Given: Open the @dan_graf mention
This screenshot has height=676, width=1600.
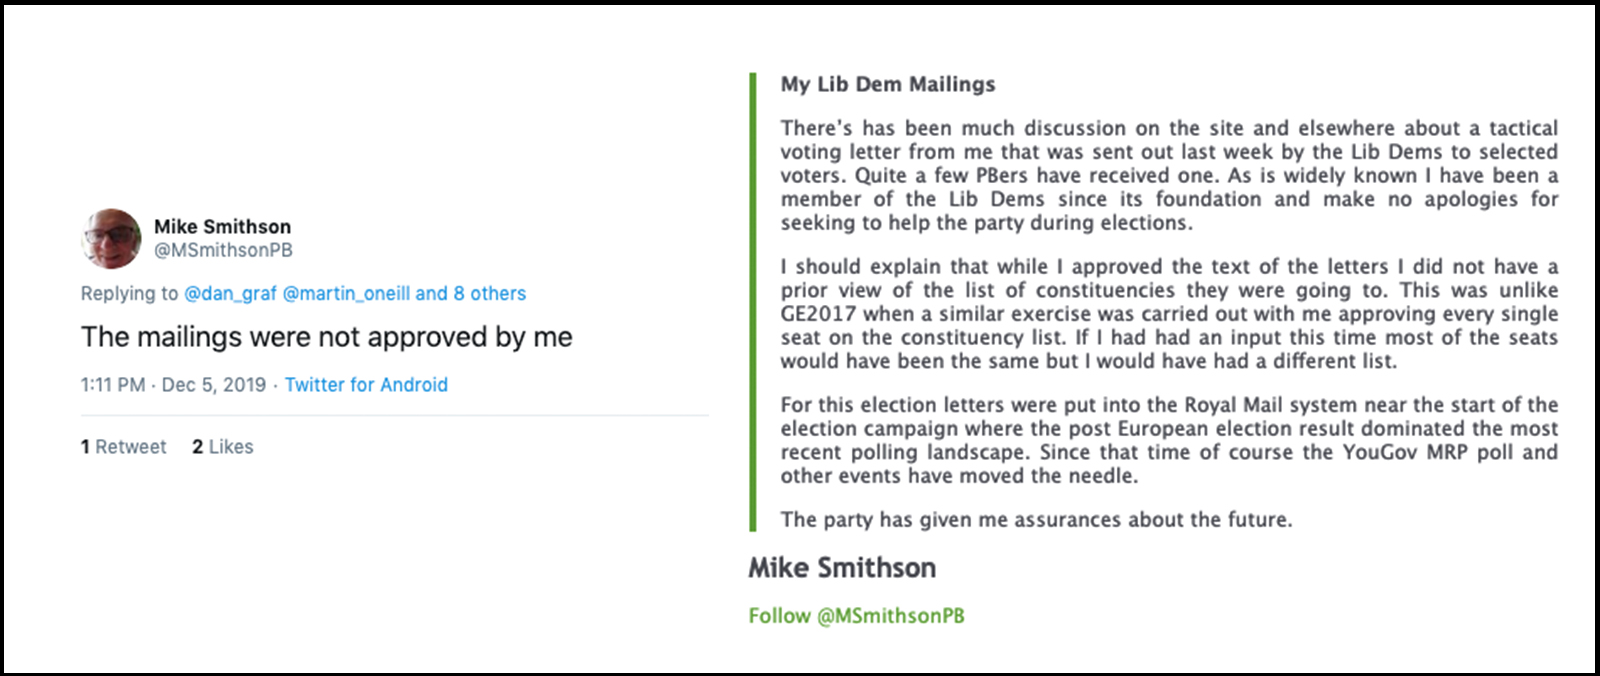Looking at the screenshot, I should tap(230, 294).
